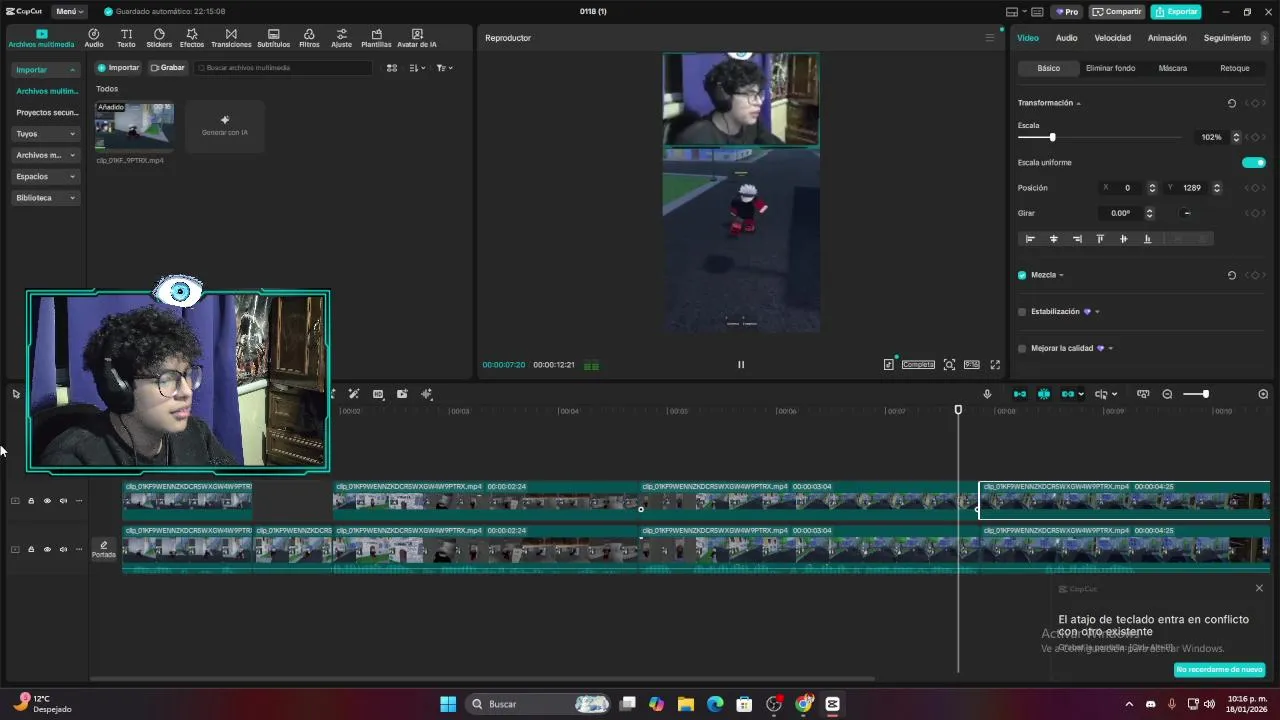Open the Audio media tab icon
Image resolution: width=1280 pixels, height=720 pixels.
[x=94, y=38]
